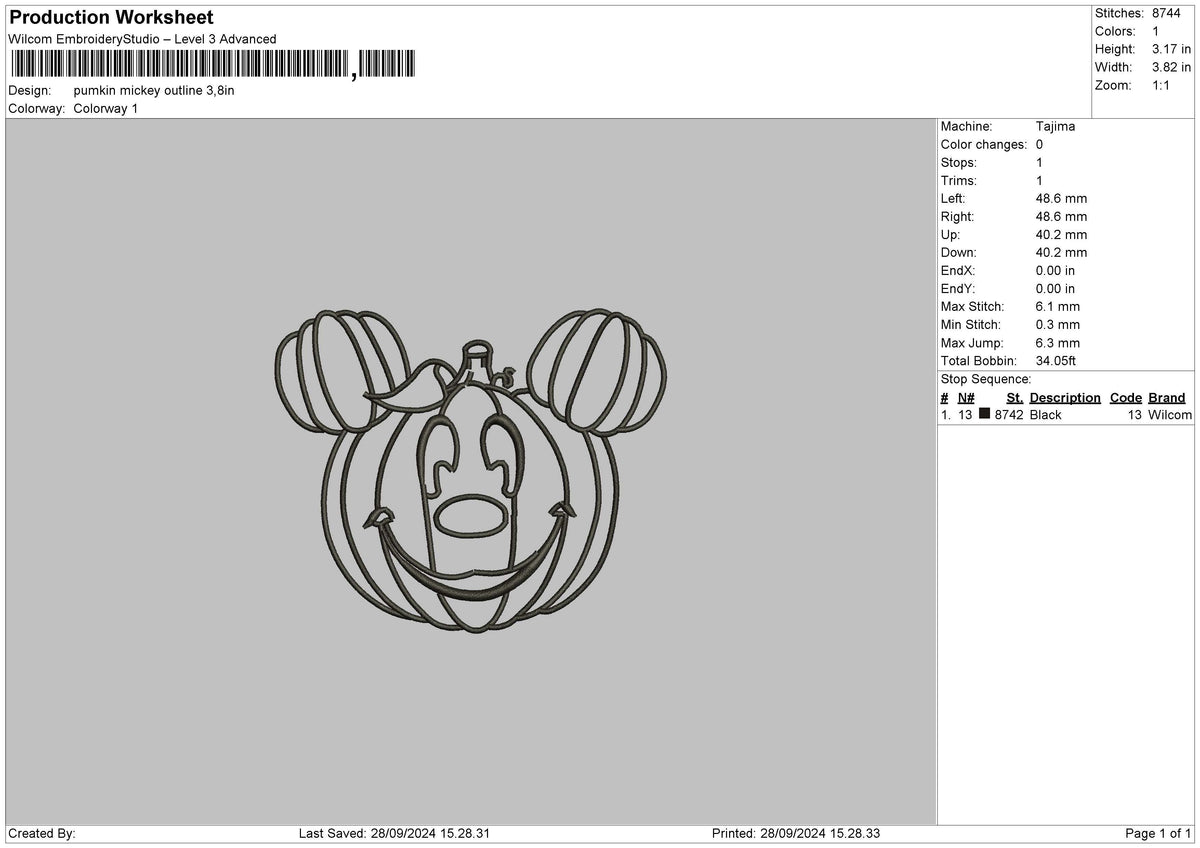Click the 'Machine:' label
The height and width of the screenshot is (848, 1200).
pos(967,126)
